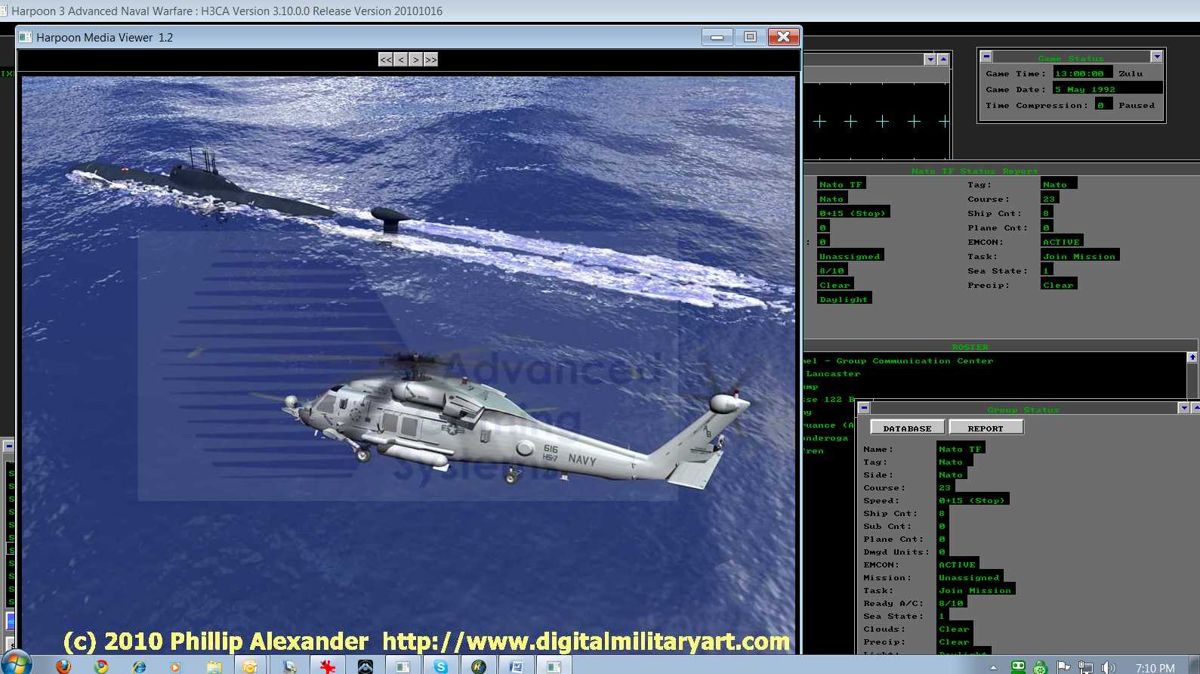Click Group Status window up arrow
The width and height of the screenshot is (1200, 674).
point(1195,408)
